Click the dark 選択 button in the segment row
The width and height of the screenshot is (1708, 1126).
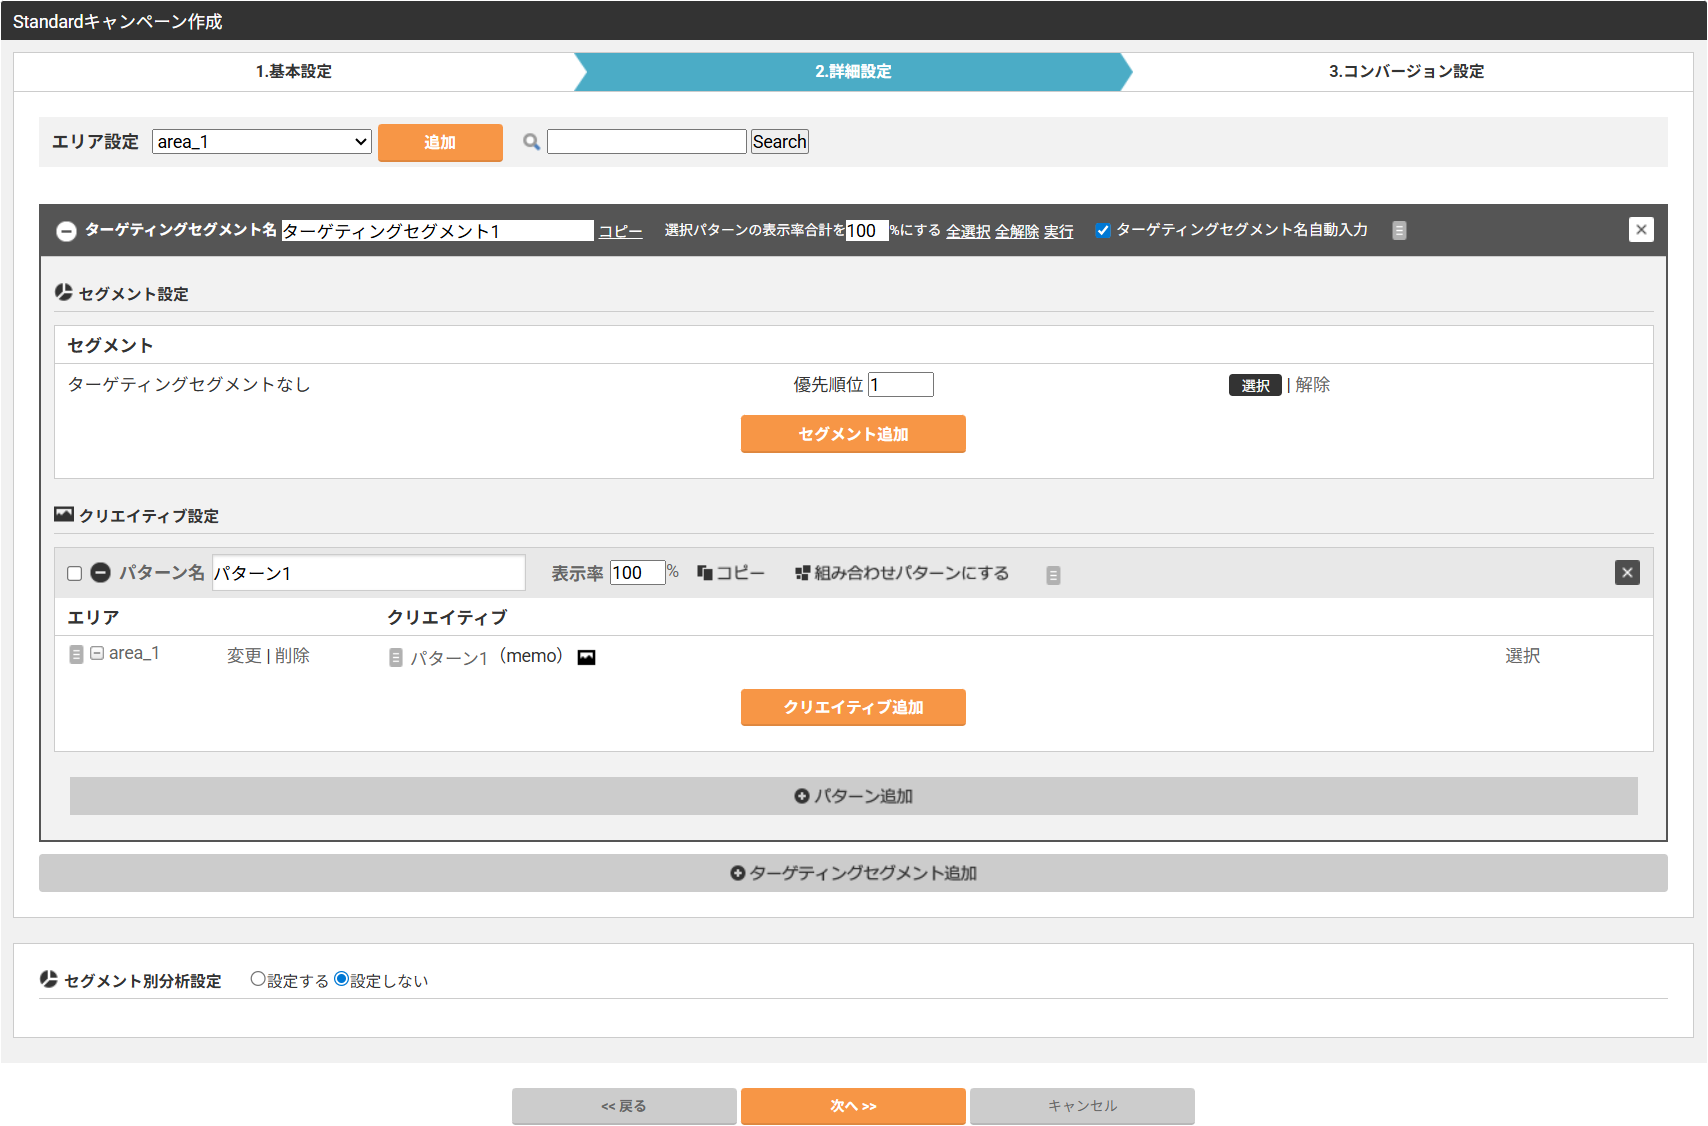tap(1255, 385)
